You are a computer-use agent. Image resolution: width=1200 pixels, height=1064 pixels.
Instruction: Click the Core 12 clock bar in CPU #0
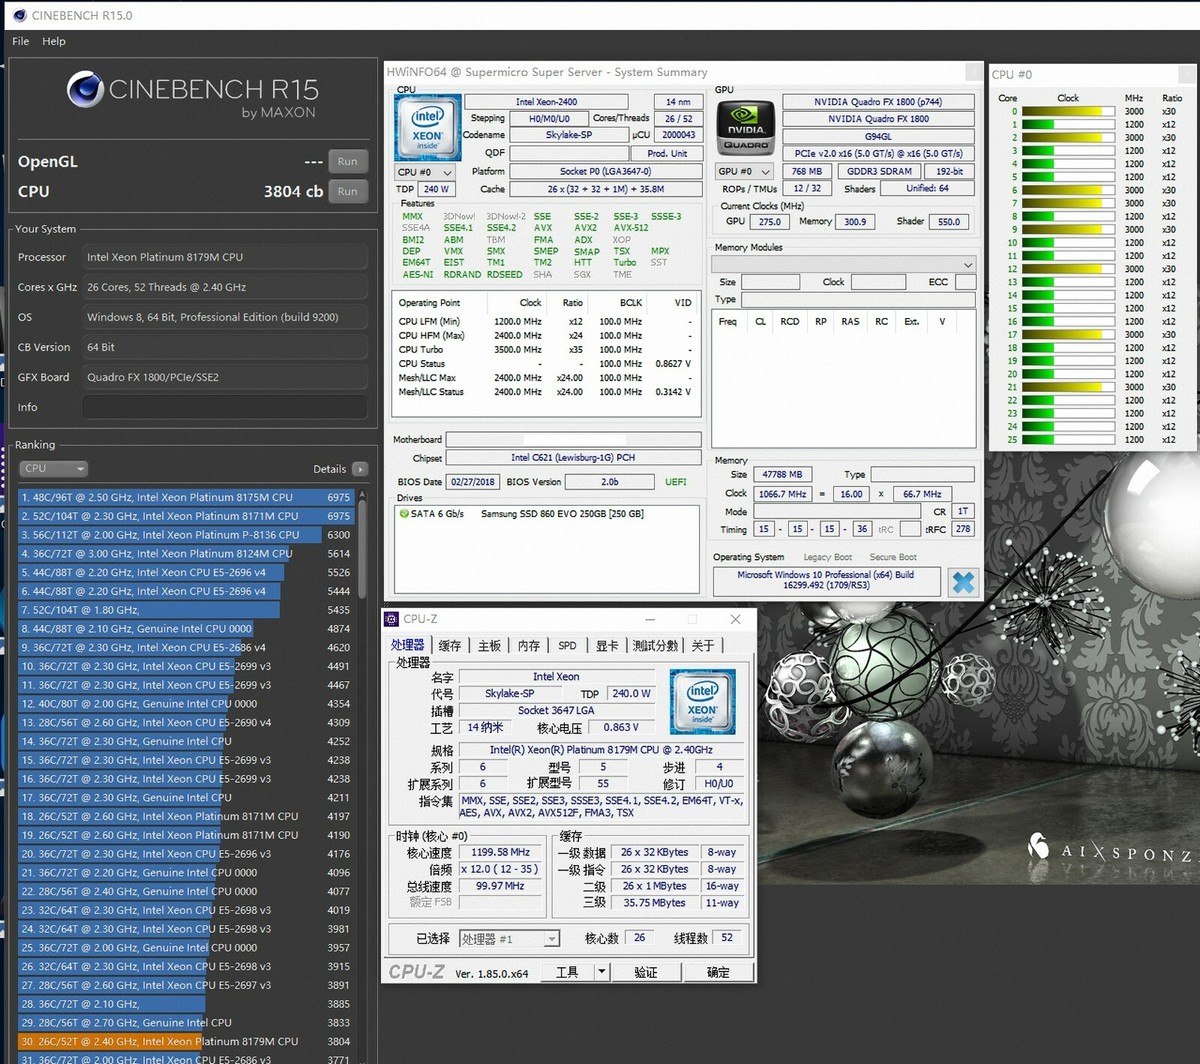coord(1068,269)
